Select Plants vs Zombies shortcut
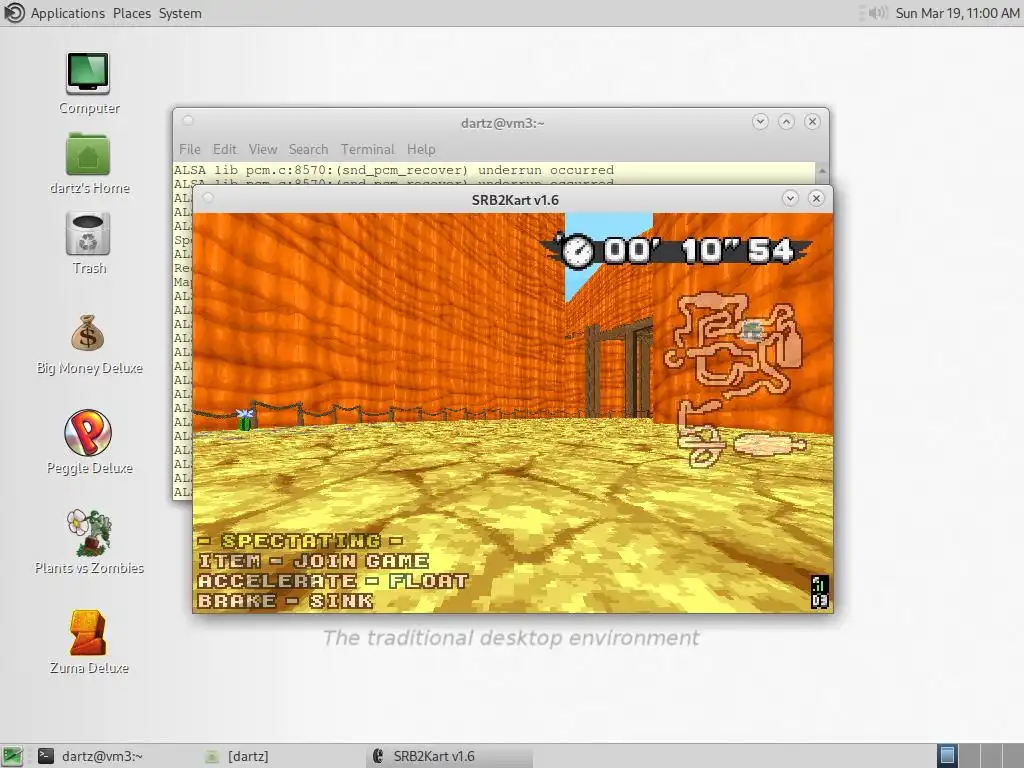1024x768 pixels. click(89, 542)
